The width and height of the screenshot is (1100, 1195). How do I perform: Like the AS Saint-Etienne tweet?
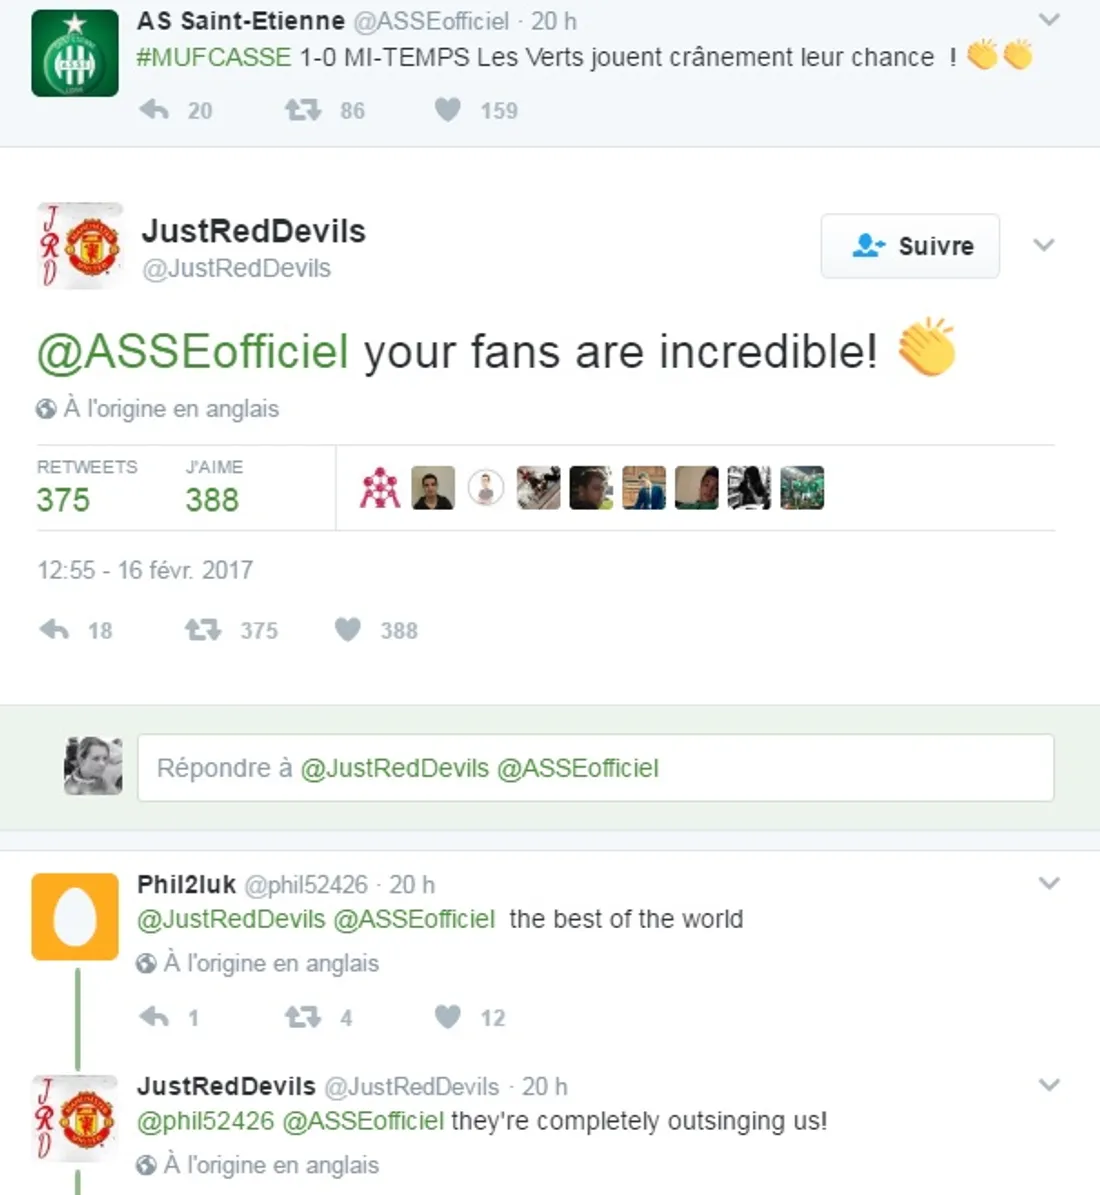(448, 110)
